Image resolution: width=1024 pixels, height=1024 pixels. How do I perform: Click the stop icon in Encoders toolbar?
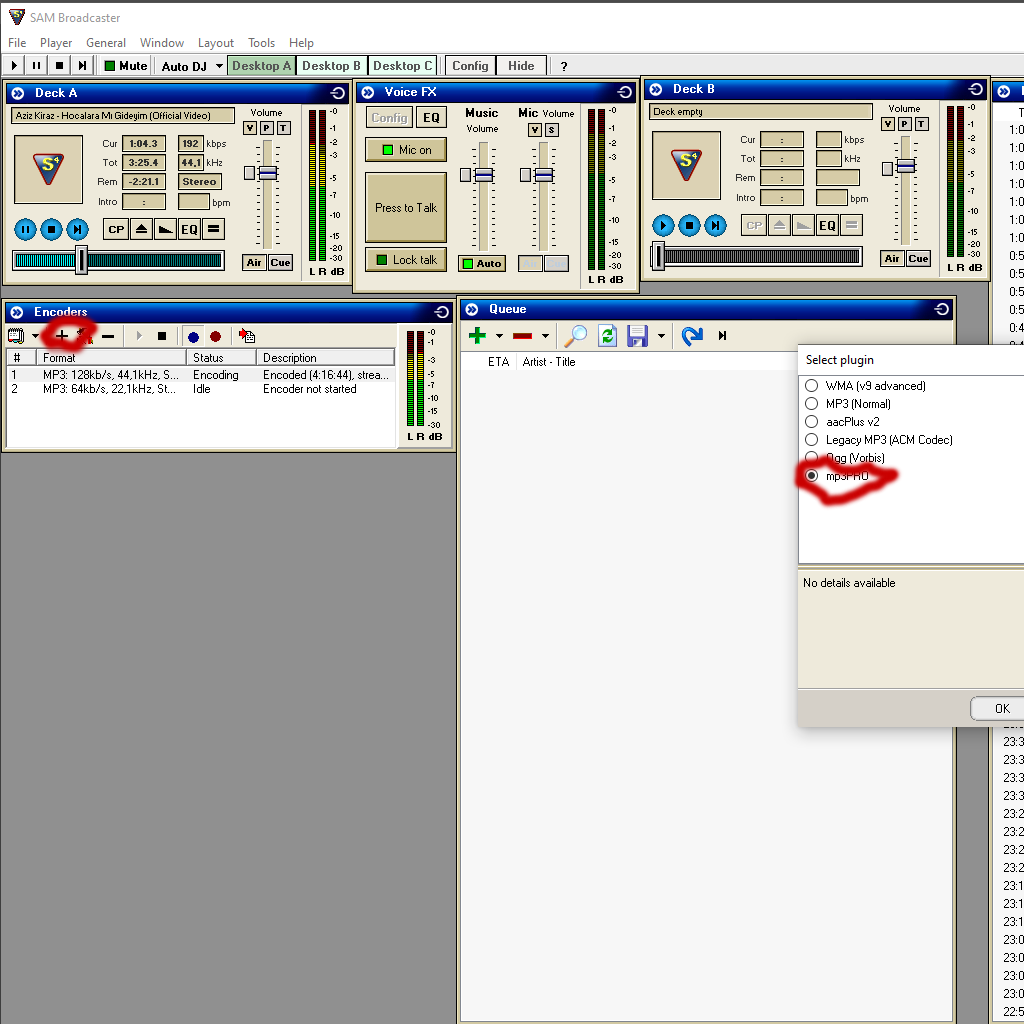click(162, 336)
